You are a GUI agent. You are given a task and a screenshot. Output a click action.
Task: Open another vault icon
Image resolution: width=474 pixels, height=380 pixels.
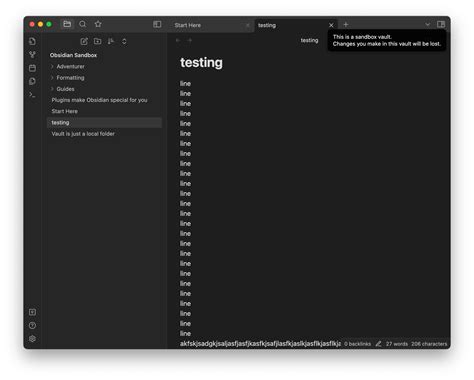[x=32, y=312]
